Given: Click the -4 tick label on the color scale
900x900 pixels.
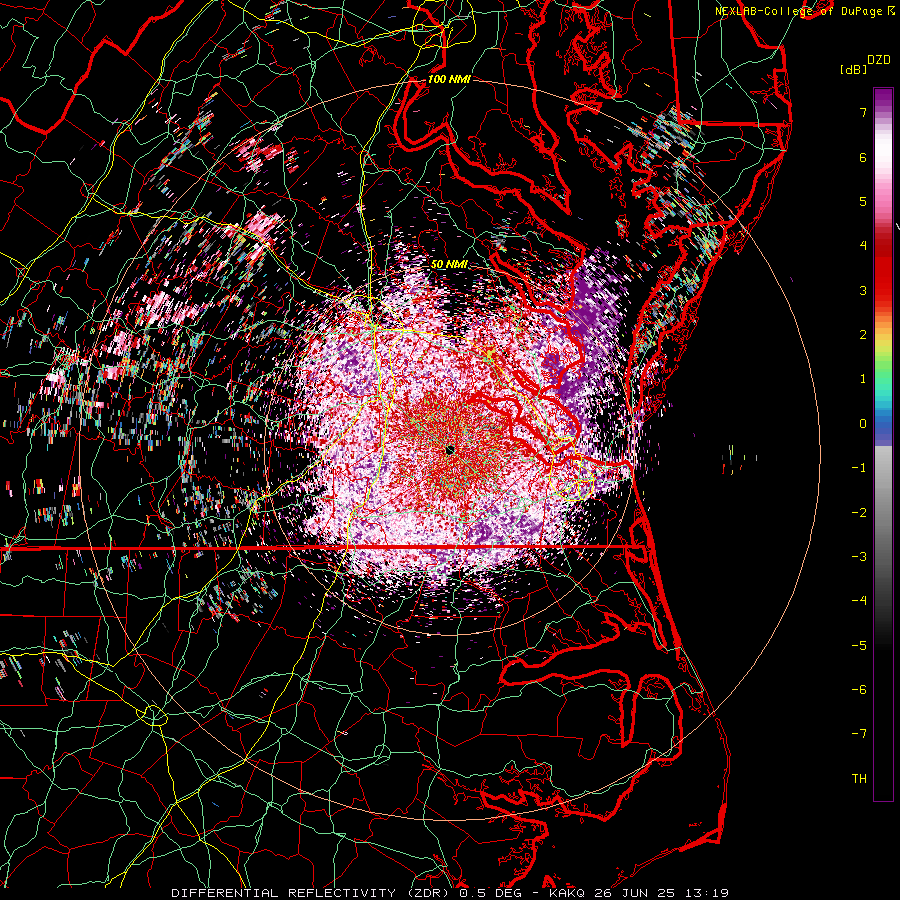Looking at the screenshot, I should 859,601.
